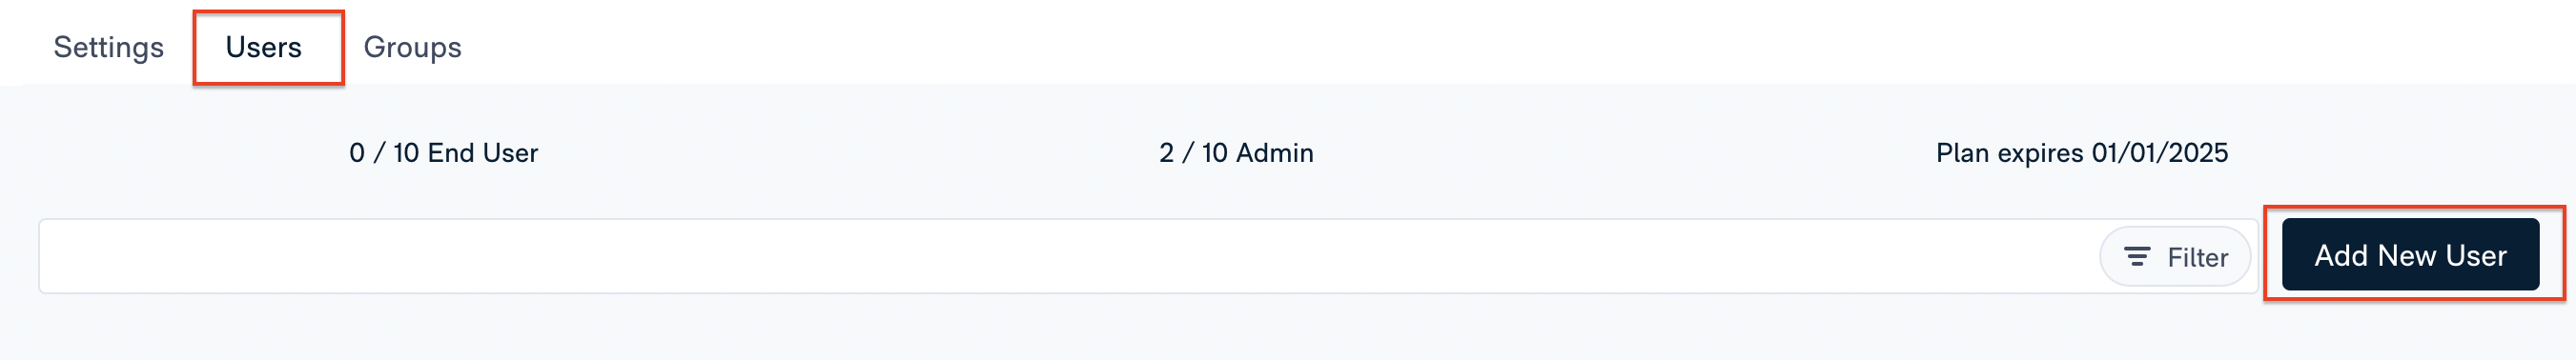Start creating a new user account
Image resolution: width=2576 pixels, height=360 pixels.
click(2410, 255)
